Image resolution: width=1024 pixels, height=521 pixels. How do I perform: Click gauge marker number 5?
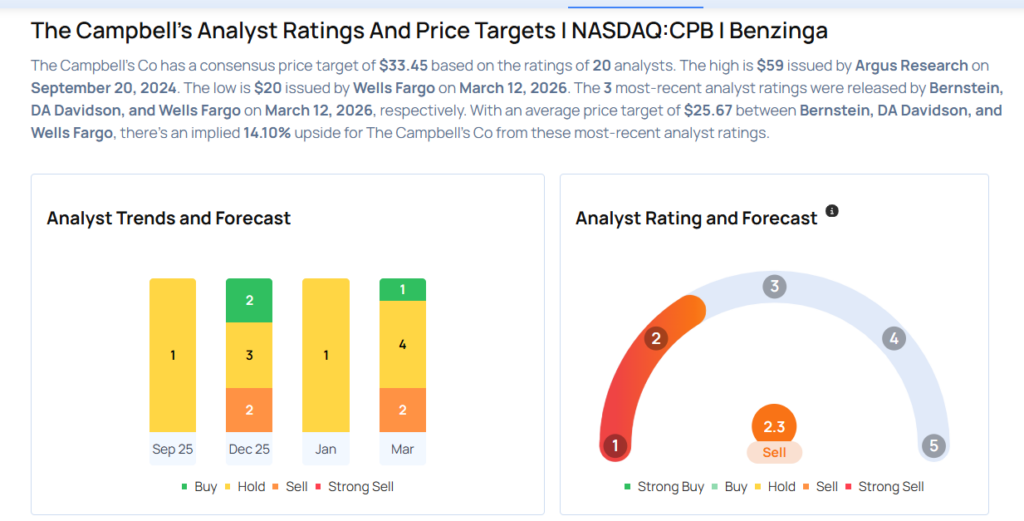[x=934, y=446]
